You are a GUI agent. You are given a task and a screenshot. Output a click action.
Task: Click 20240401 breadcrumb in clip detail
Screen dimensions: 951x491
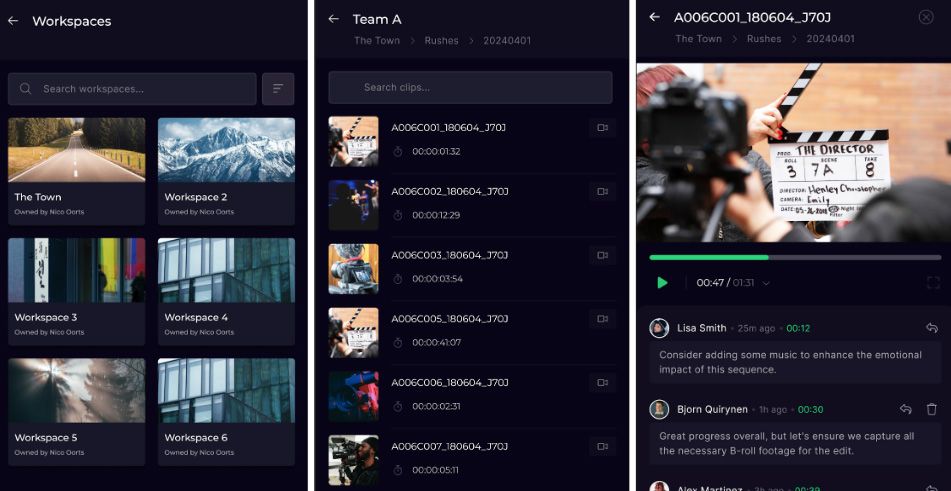pyautogui.click(x=830, y=39)
